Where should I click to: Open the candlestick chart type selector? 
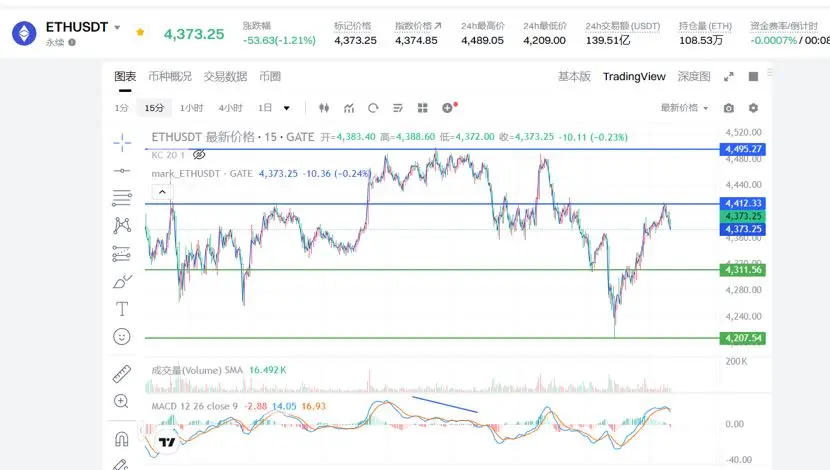[324, 108]
